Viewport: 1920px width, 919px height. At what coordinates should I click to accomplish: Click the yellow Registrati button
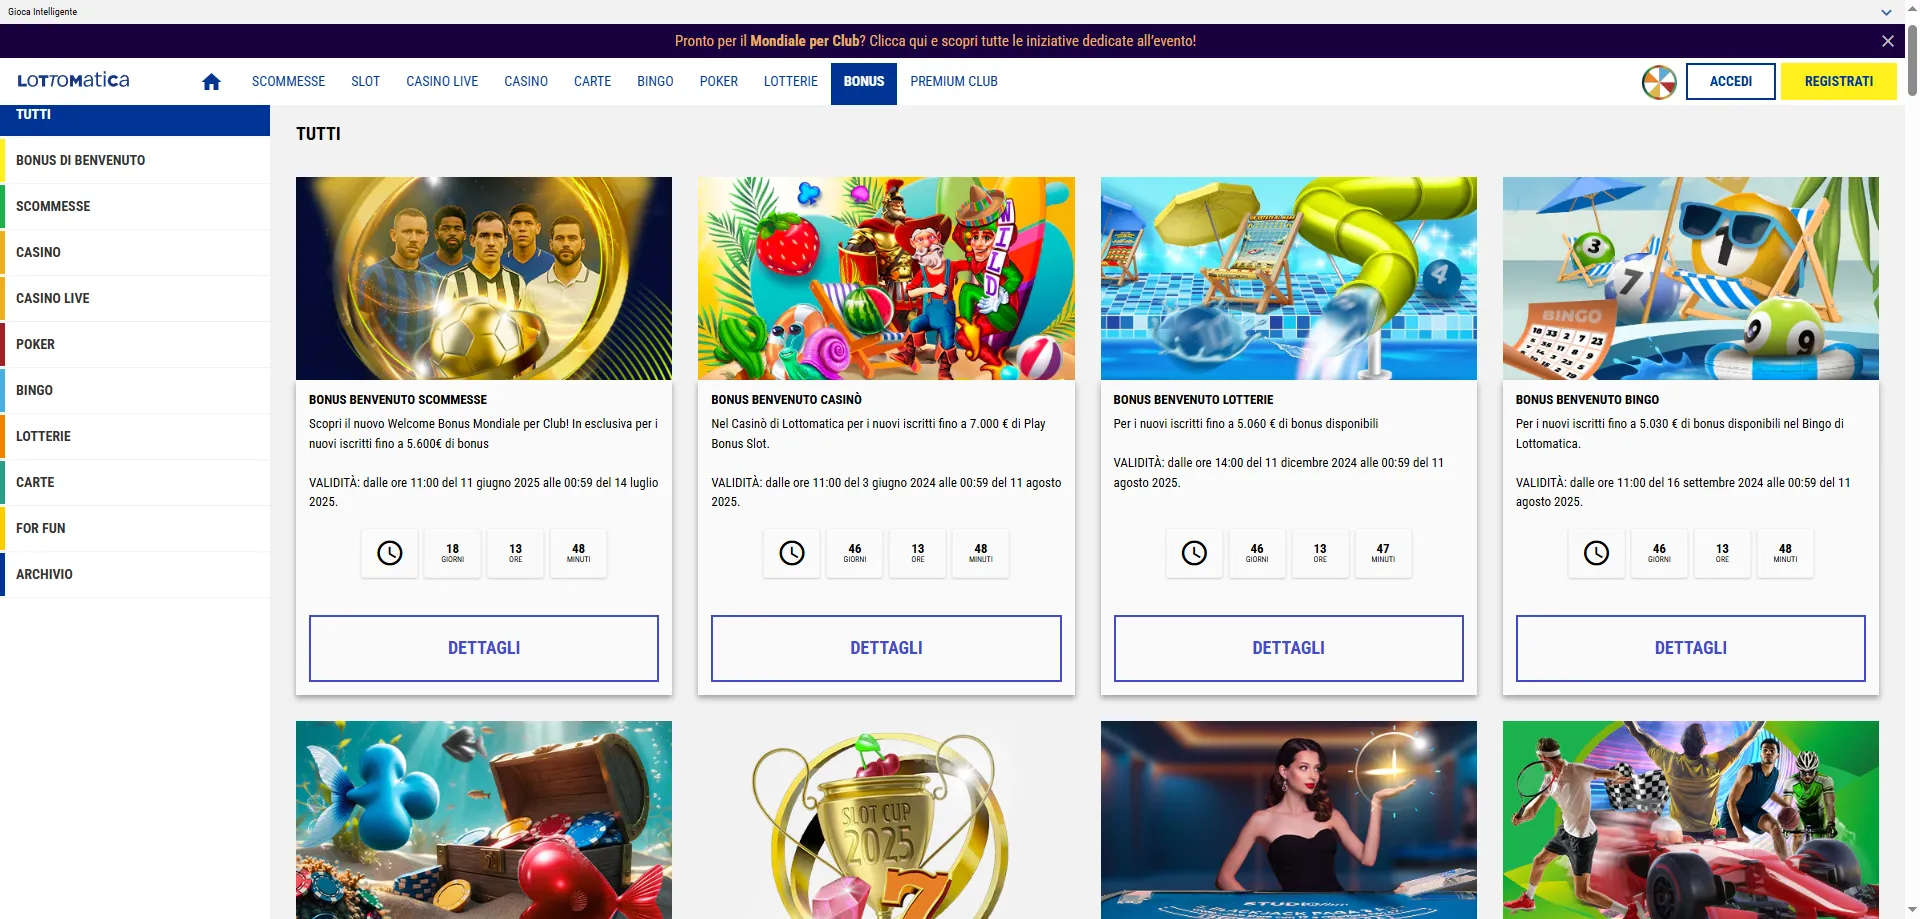pos(1838,82)
